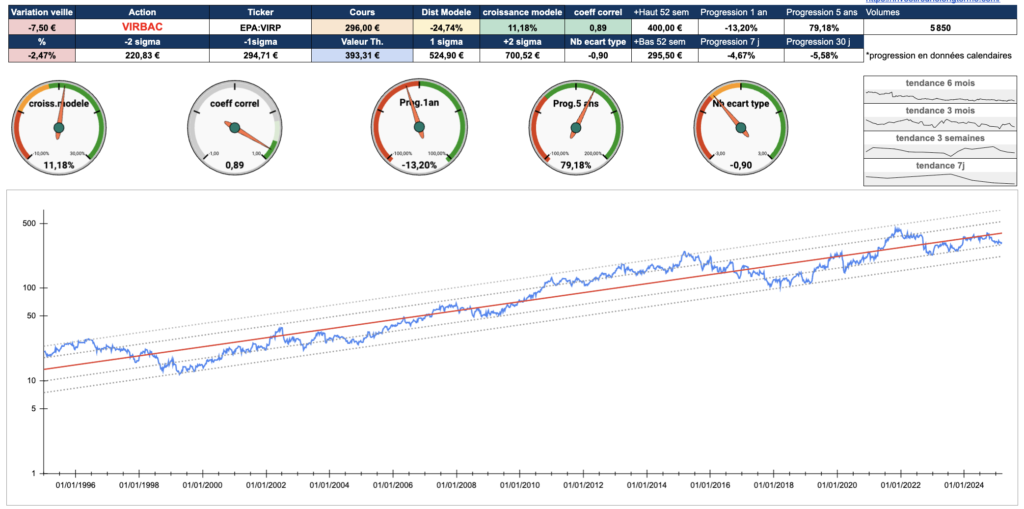Click the -1sigma value 294,71 €
Viewport: 1024px width, 509px height.
click(261, 56)
